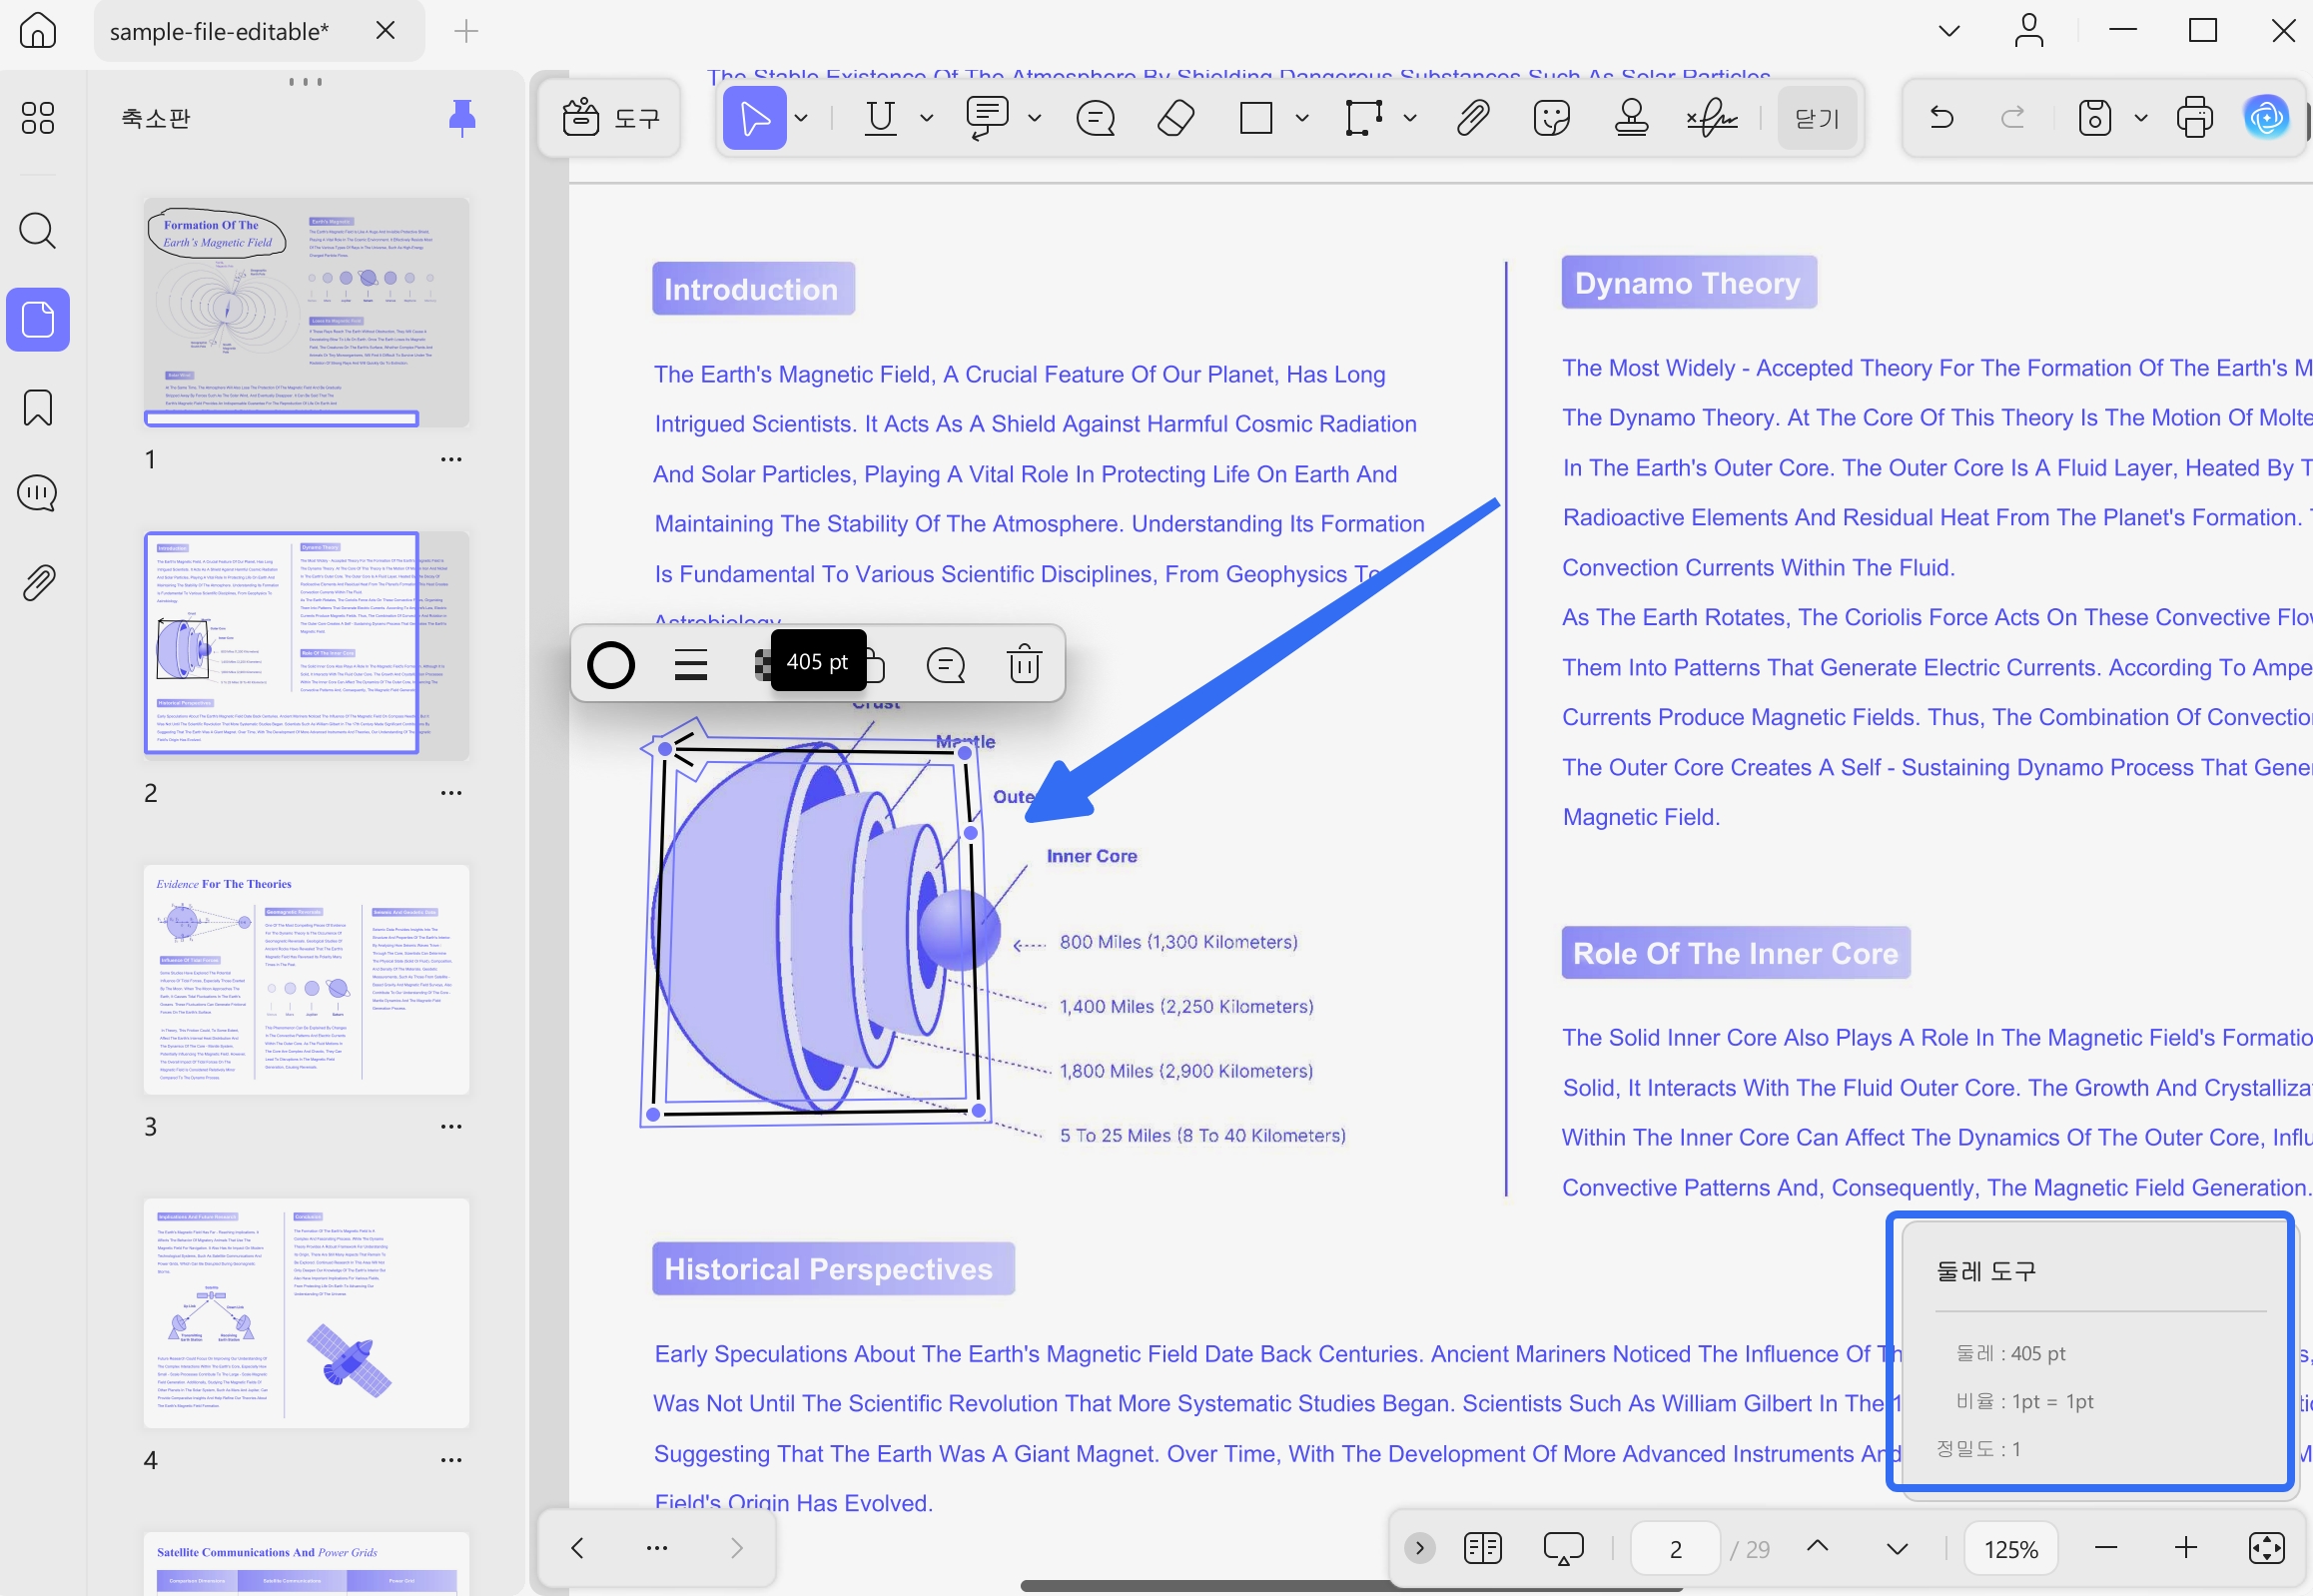The image size is (2313, 1596).
Task: Open the page organizer grid icon
Action: 38,118
